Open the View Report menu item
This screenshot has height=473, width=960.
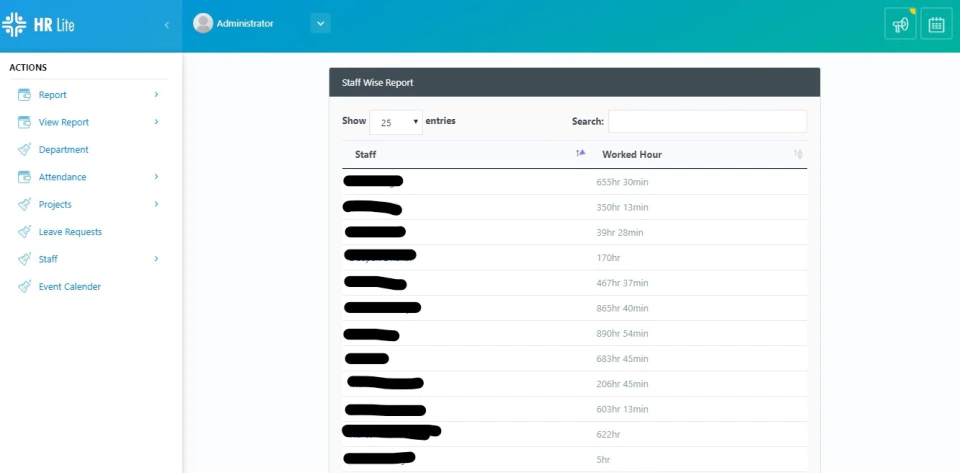tap(64, 122)
